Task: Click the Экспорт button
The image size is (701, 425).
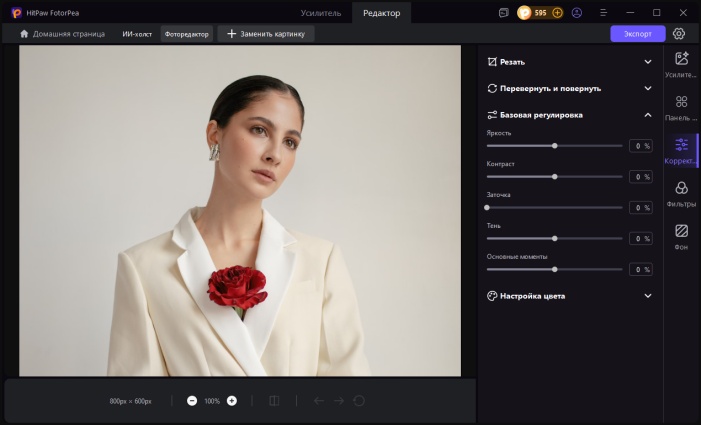Action: 637,33
